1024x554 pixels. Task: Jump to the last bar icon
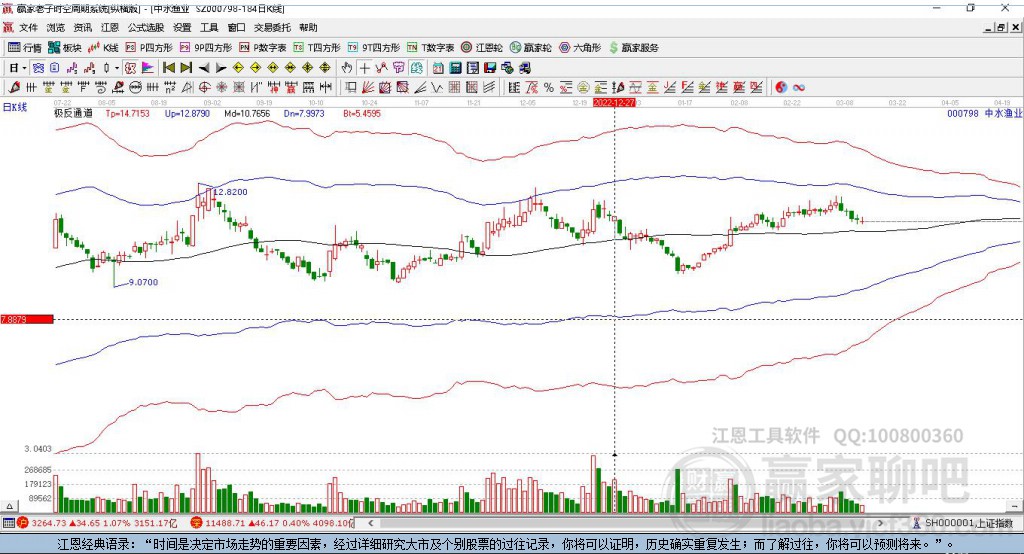click(x=186, y=68)
